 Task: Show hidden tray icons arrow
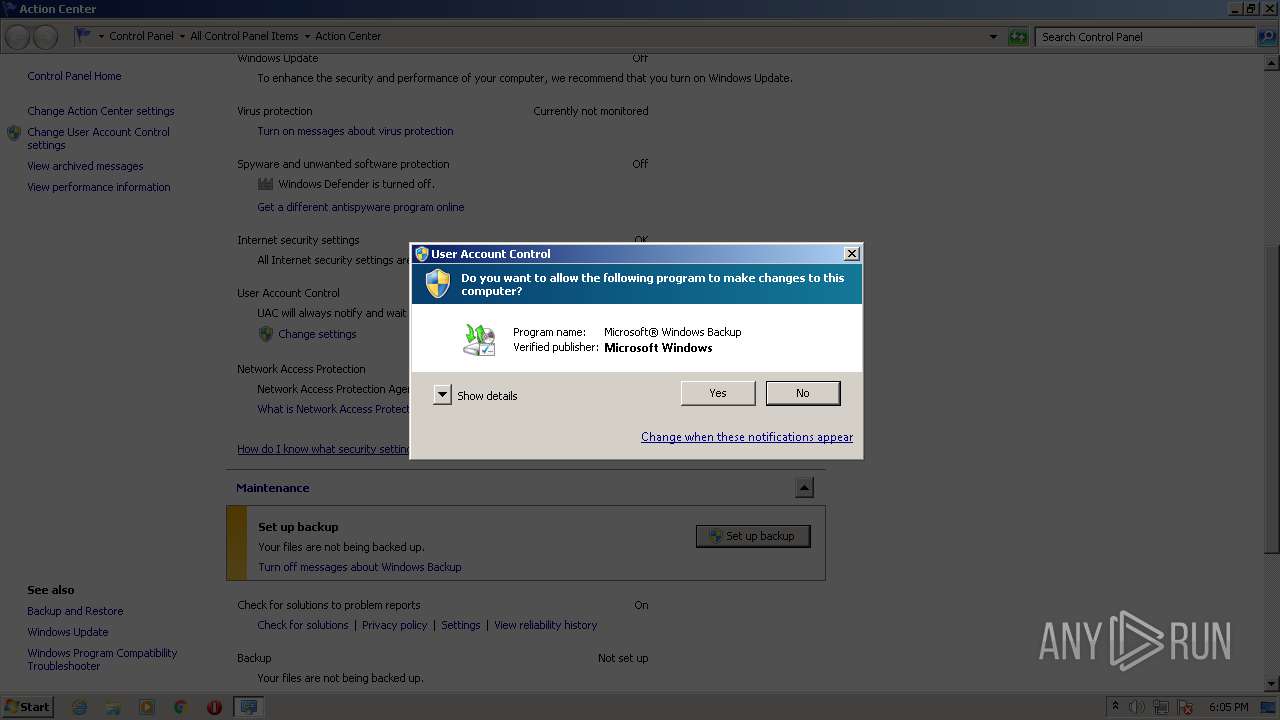point(1116,707)
